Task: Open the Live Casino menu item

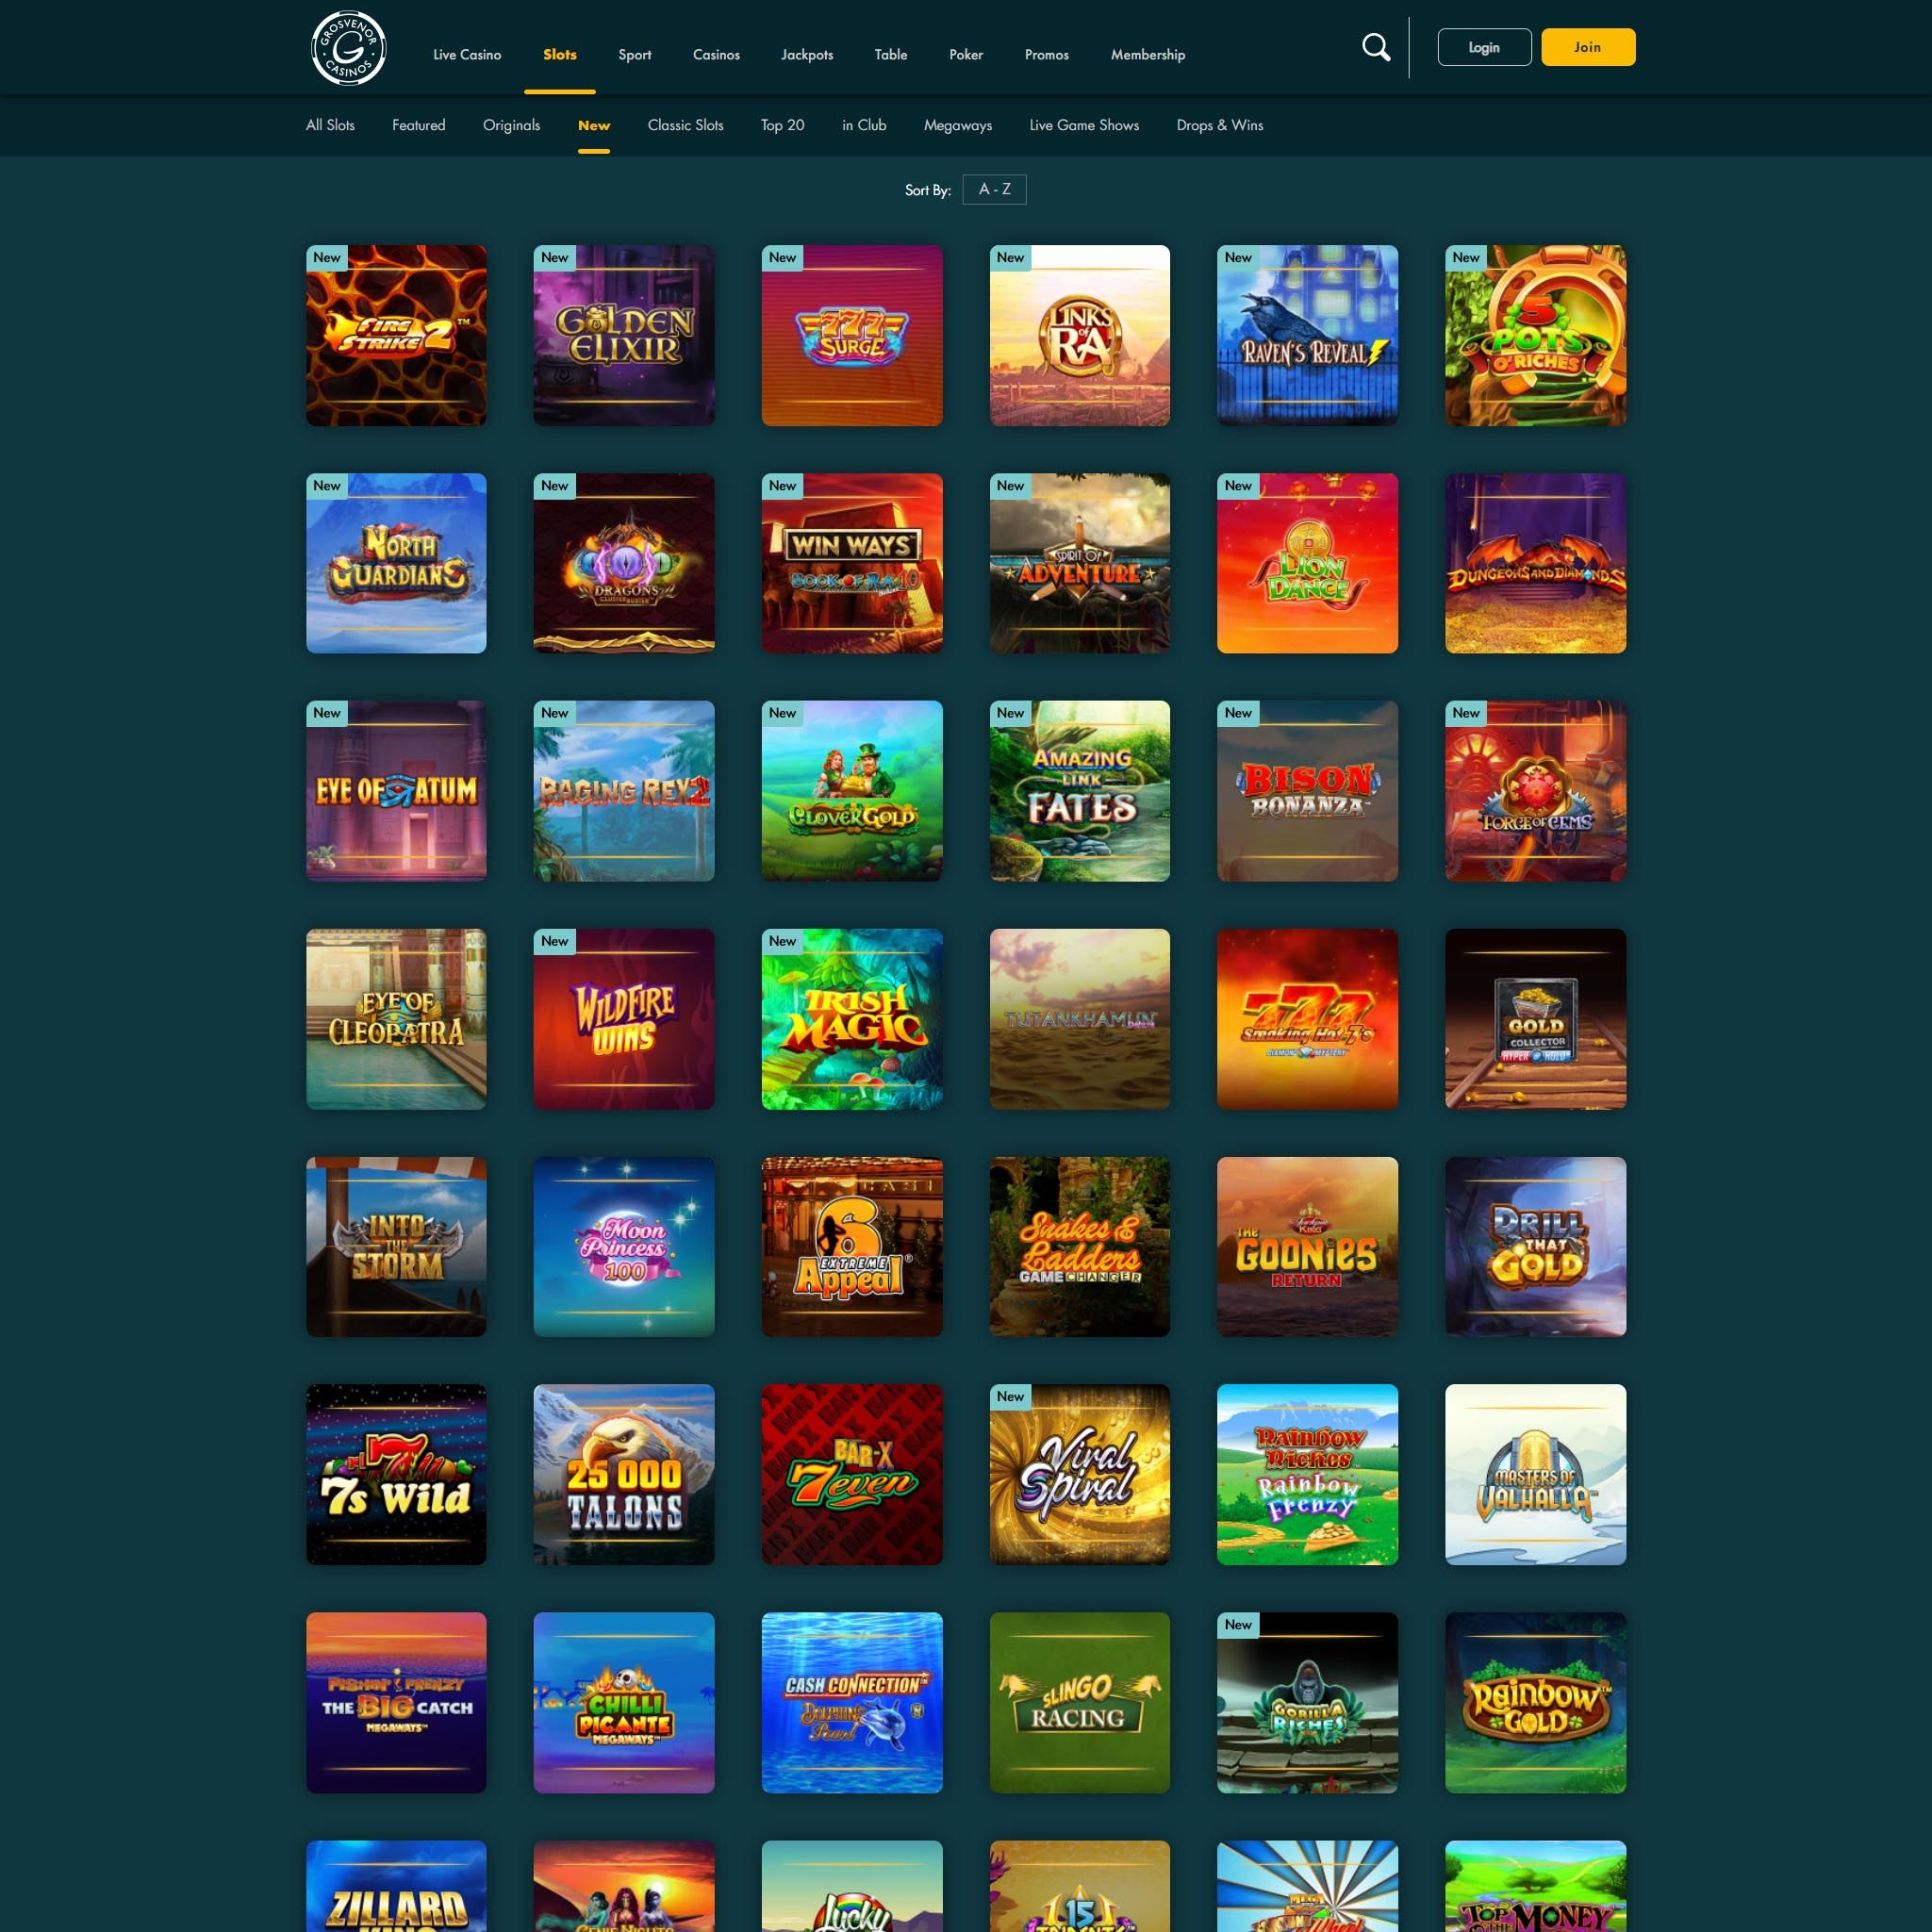Action: pos(467,55)
